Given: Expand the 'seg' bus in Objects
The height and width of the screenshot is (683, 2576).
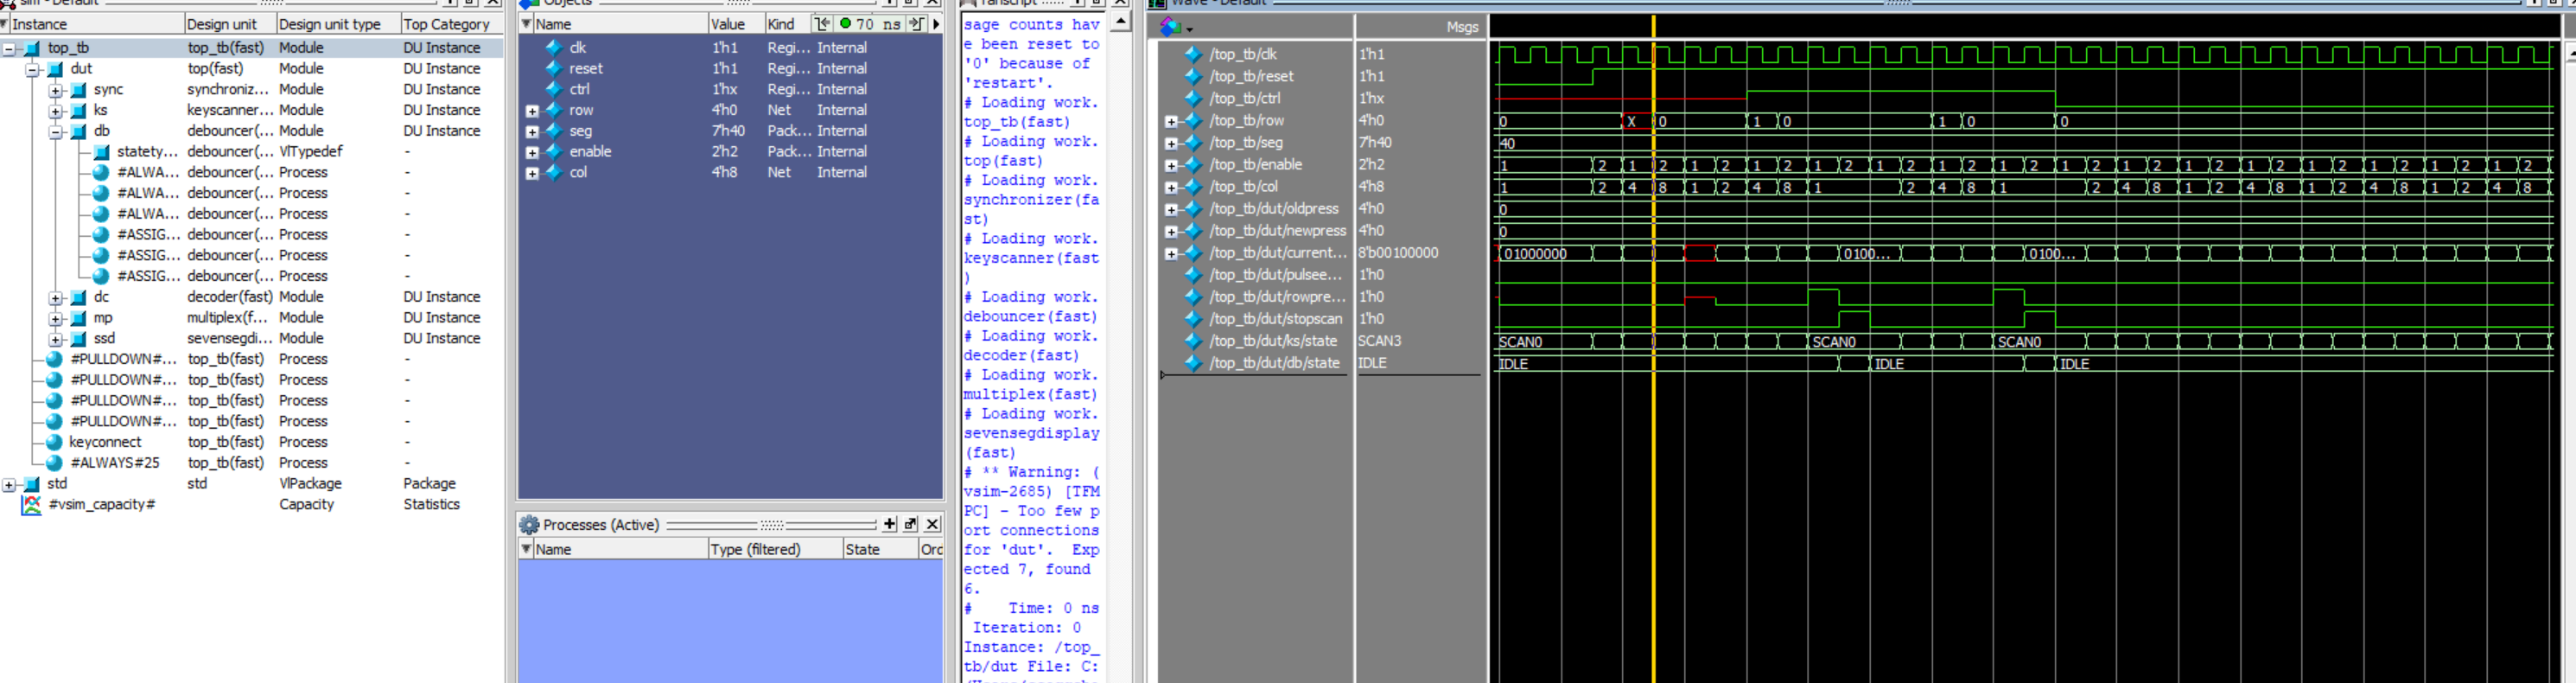Looking at the screenshot, I should (x=532, y=132).
